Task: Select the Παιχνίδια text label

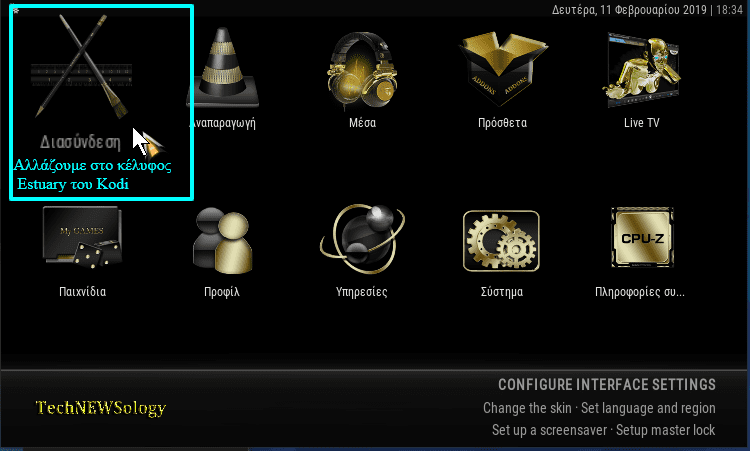Action: 82,292
